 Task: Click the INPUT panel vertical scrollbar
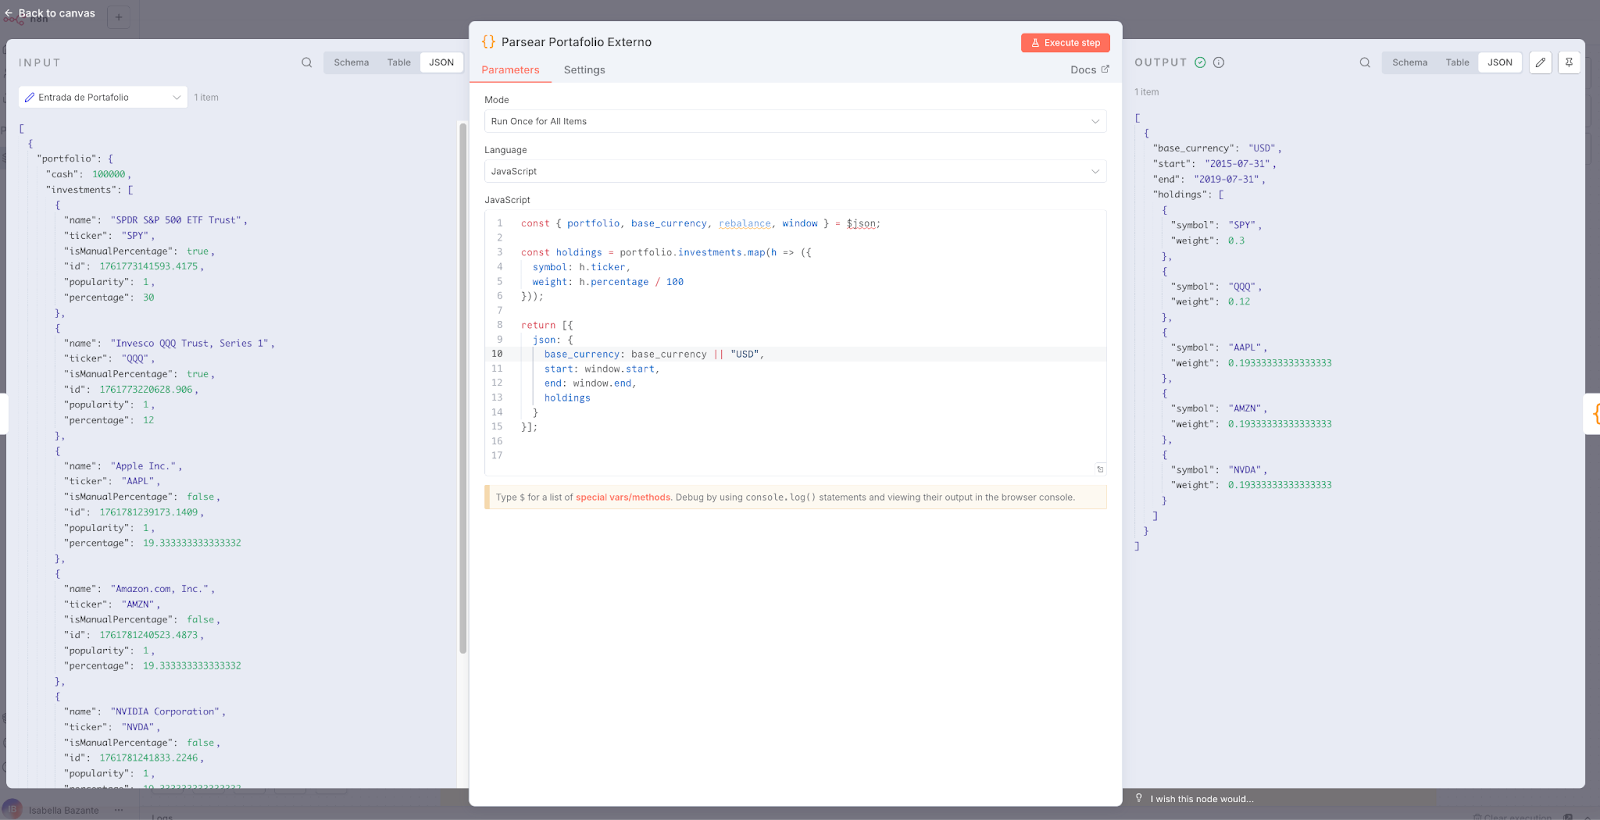pyautogui.click(x=462, y=388)
